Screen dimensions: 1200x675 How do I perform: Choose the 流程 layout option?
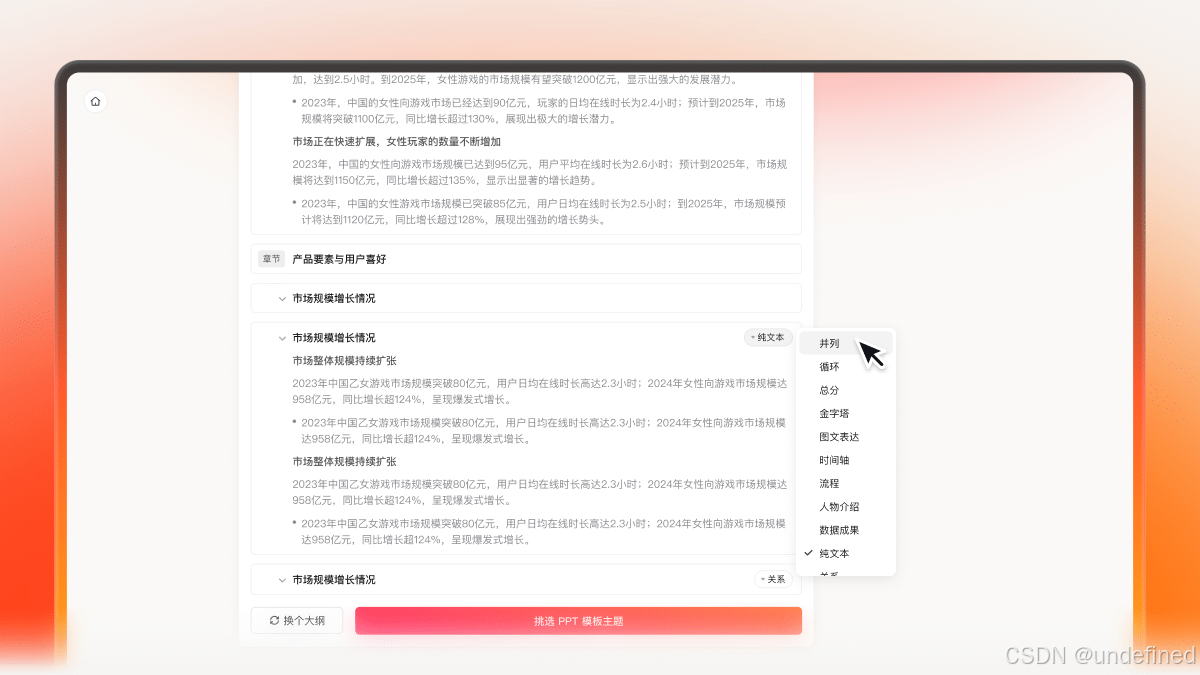tap(845, 483)
